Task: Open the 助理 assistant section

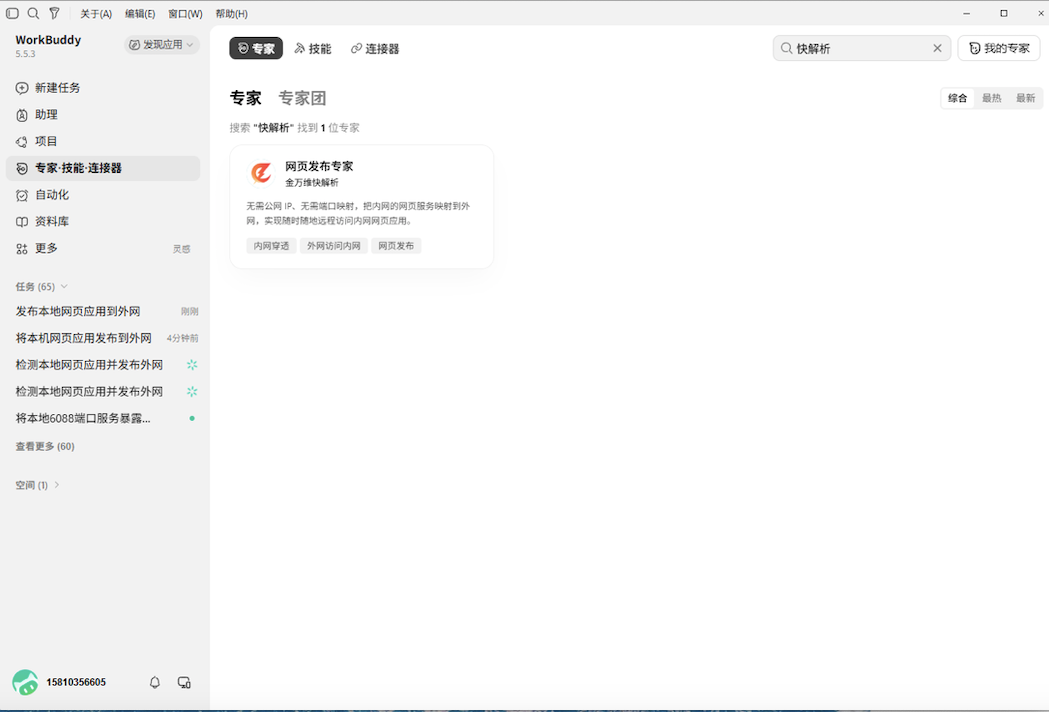Action: pyautogui.click(x=103, y=114)
